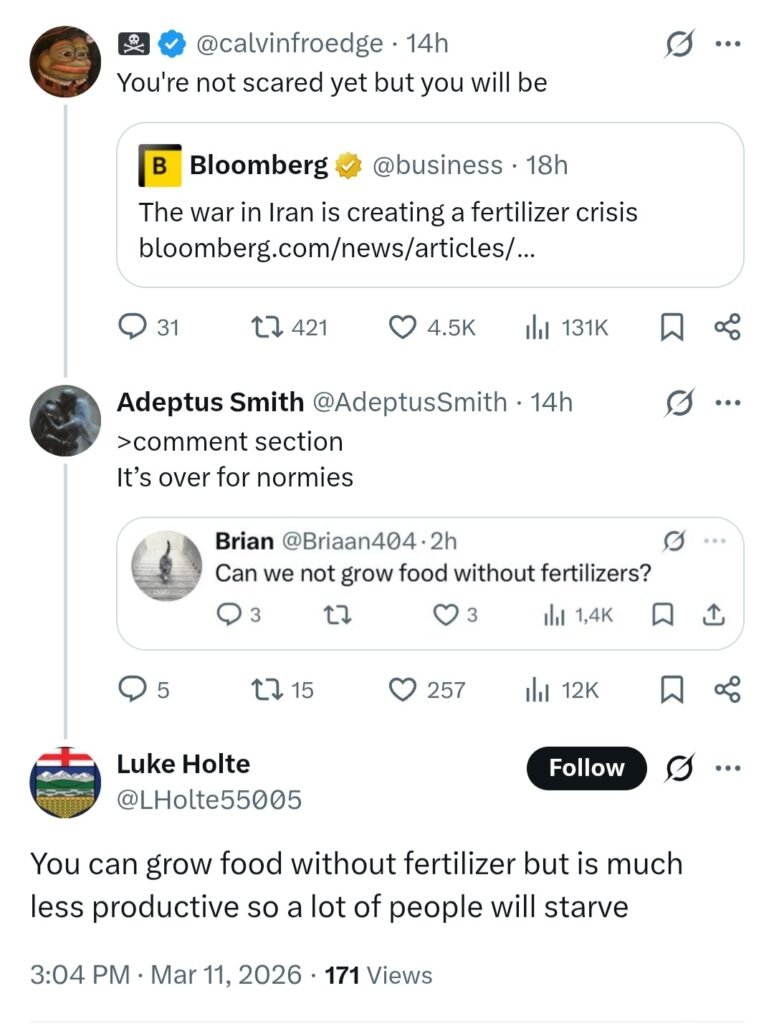Screen dimensions: 774x1024
Task: Reply to Adeptus Smith's post
Action: tap(131, 689)
